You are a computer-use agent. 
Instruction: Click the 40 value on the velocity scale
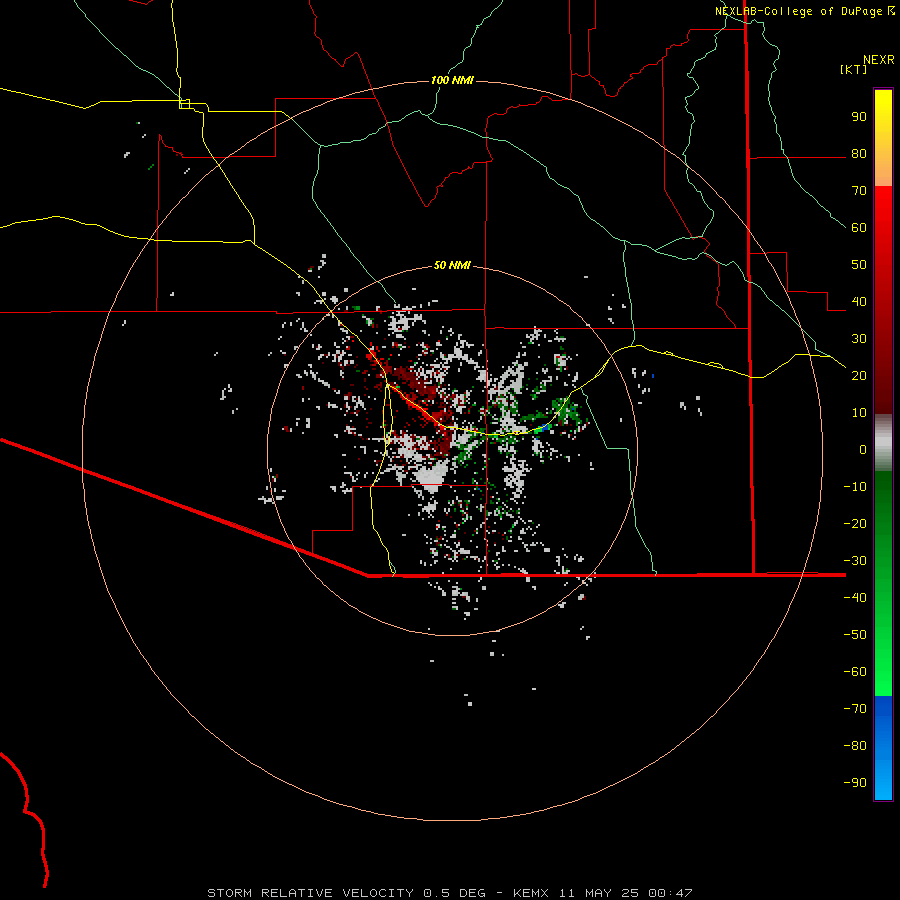pos(859,301)
